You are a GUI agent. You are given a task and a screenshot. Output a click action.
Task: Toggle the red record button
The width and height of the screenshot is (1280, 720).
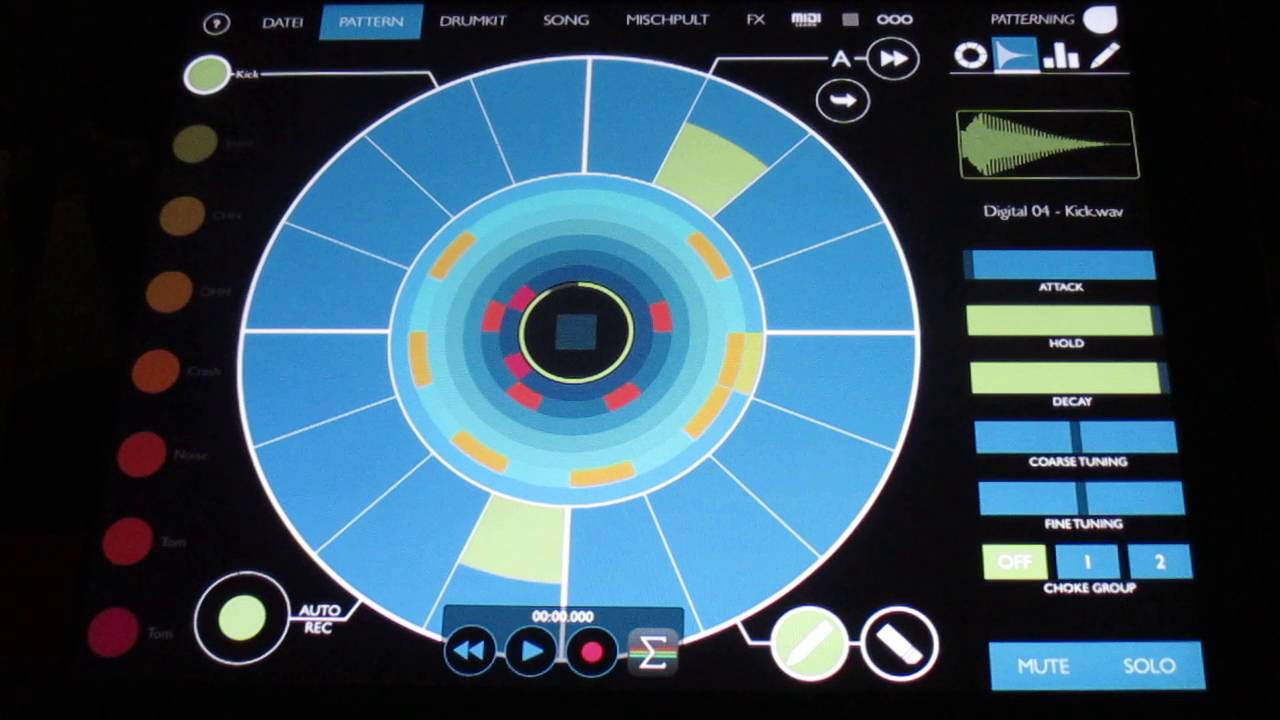592,653
